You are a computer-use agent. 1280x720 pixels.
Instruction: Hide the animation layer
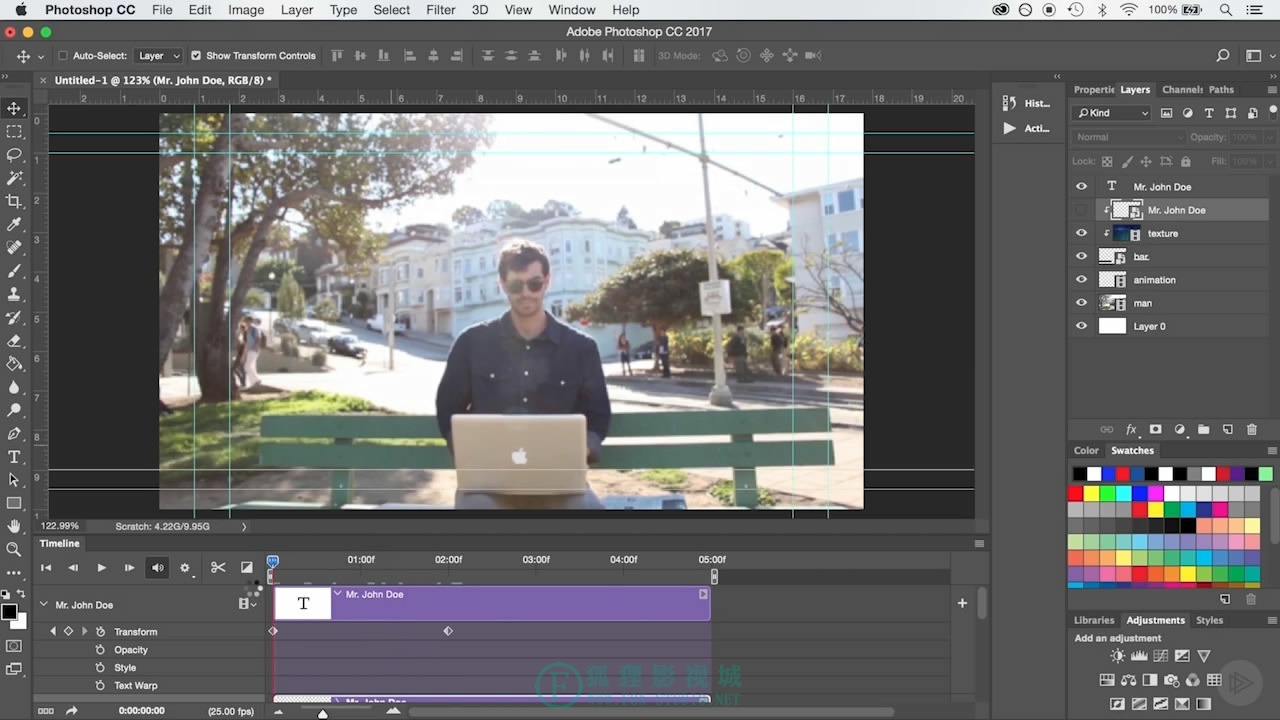[x=1081, y=280]
